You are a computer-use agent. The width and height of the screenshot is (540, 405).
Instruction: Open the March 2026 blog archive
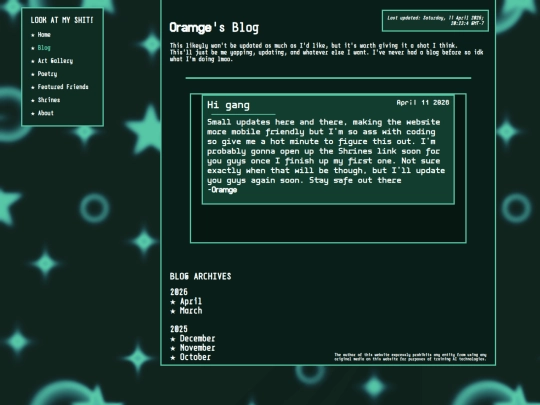[x=191, y=311]
